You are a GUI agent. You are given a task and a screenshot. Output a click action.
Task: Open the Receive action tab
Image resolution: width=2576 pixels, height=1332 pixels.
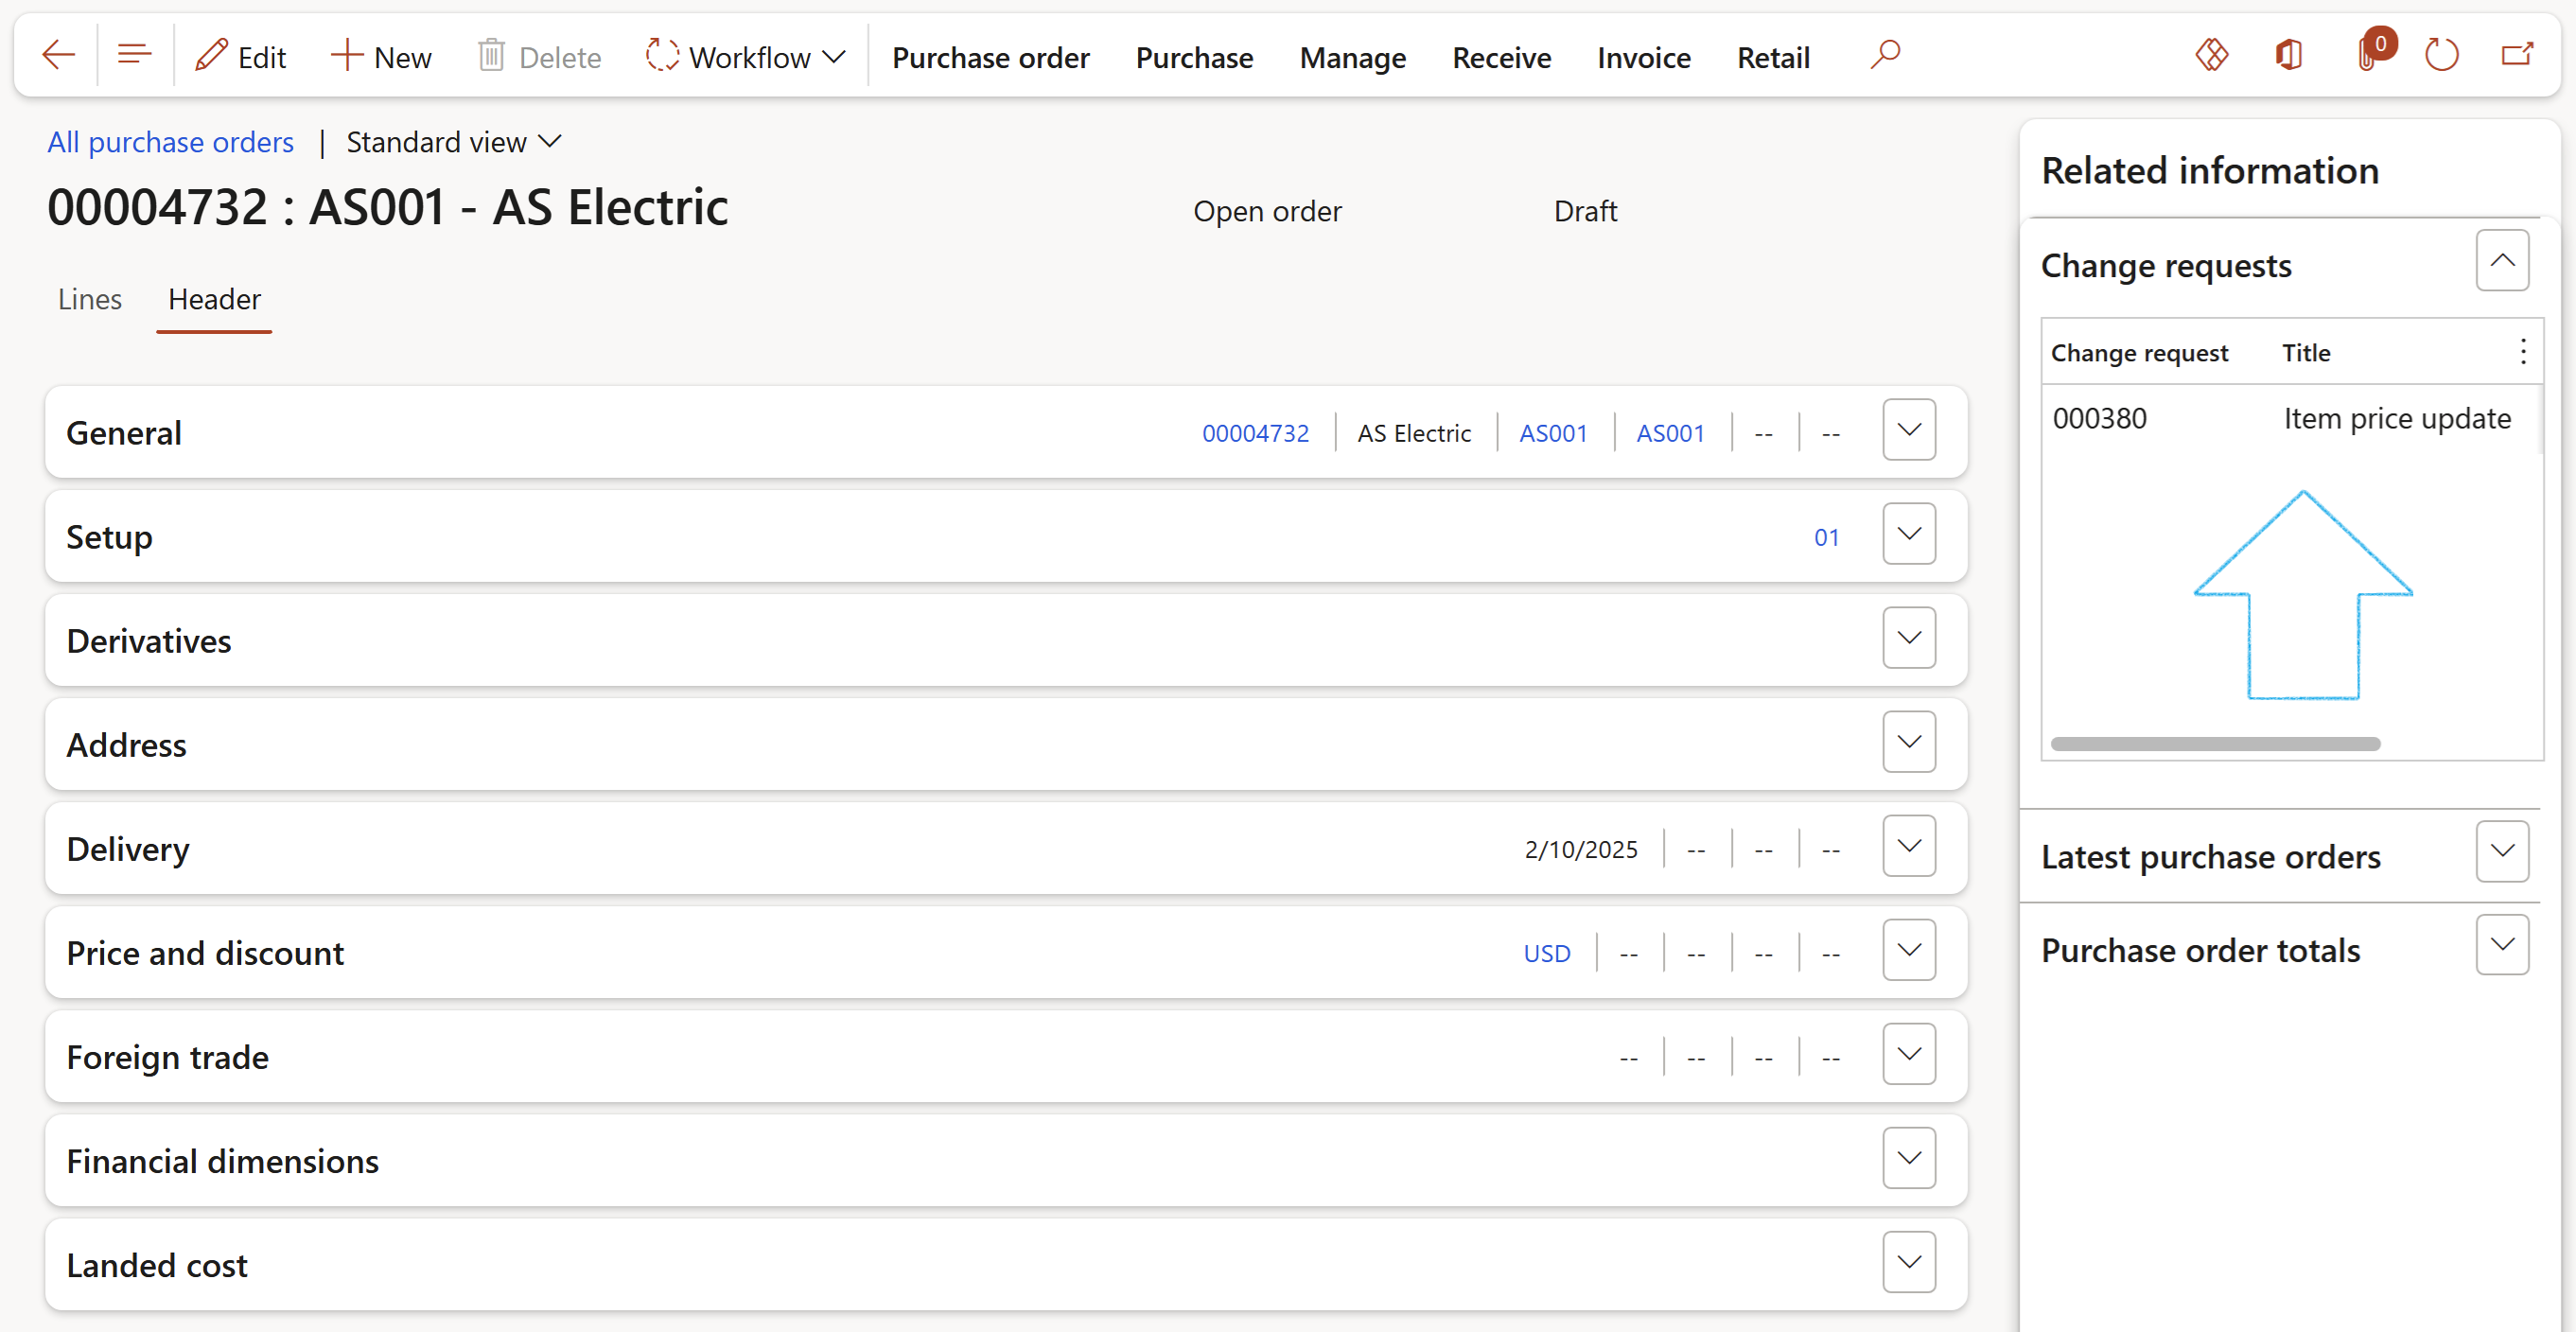coord(1501,57)
